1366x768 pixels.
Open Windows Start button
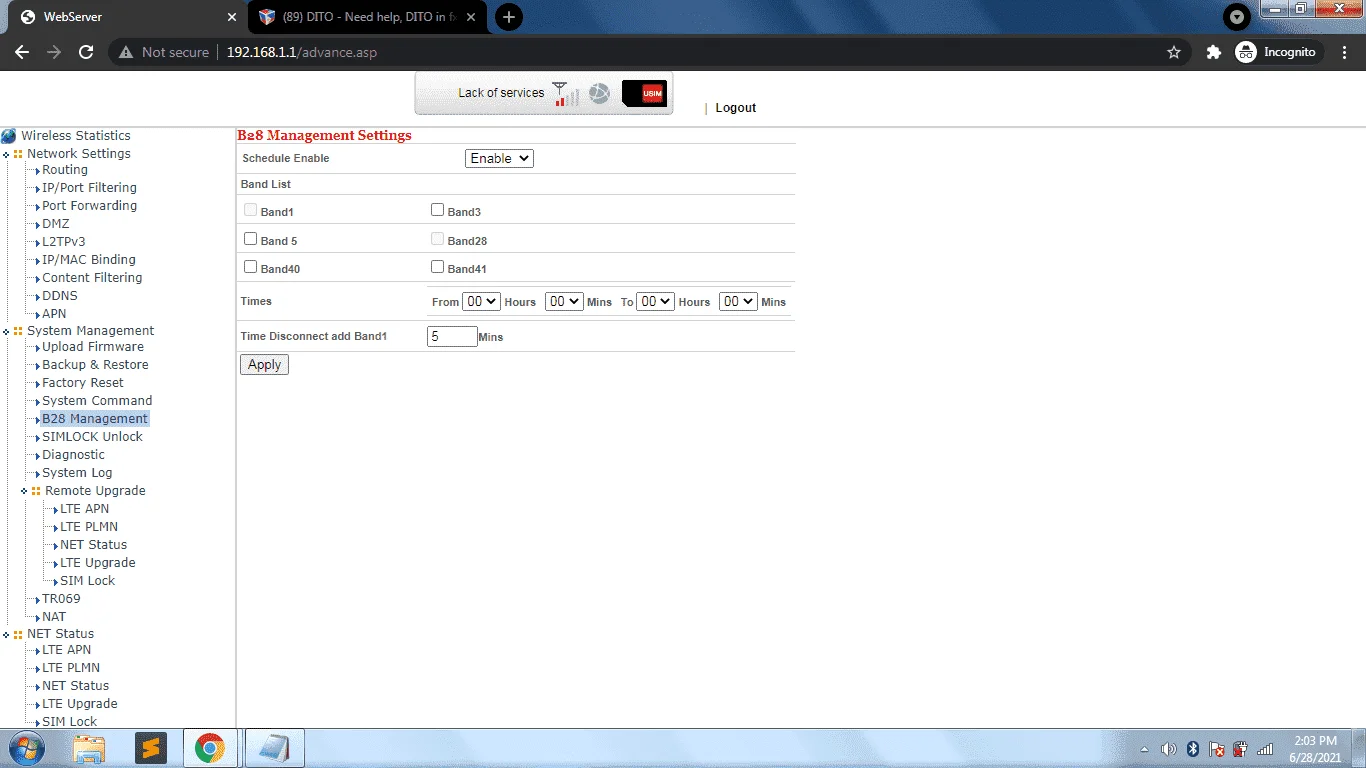25,748
